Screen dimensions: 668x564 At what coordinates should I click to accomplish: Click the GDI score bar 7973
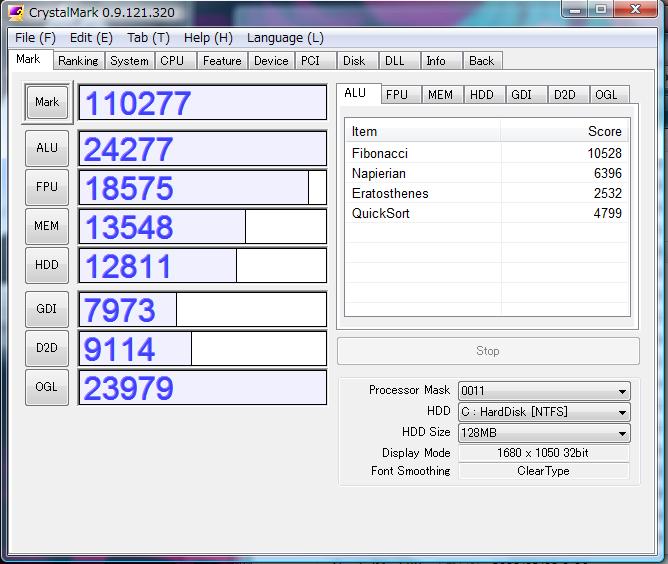pos(203,309)
